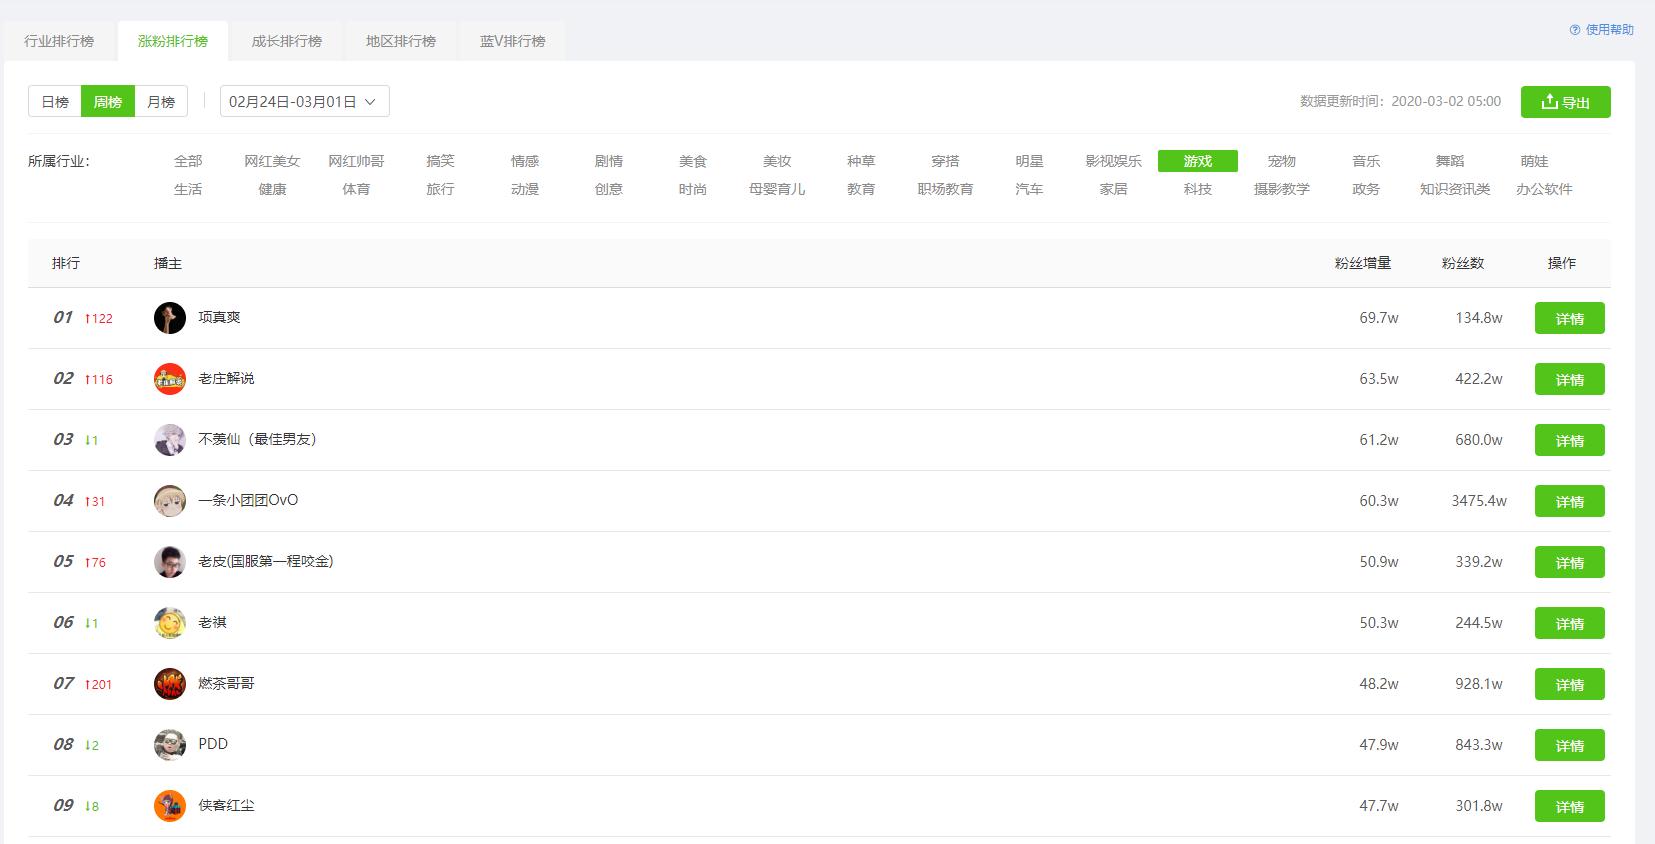Filter by 宠物 industry
The image size is (1655, 844).
coord(1282,161)
